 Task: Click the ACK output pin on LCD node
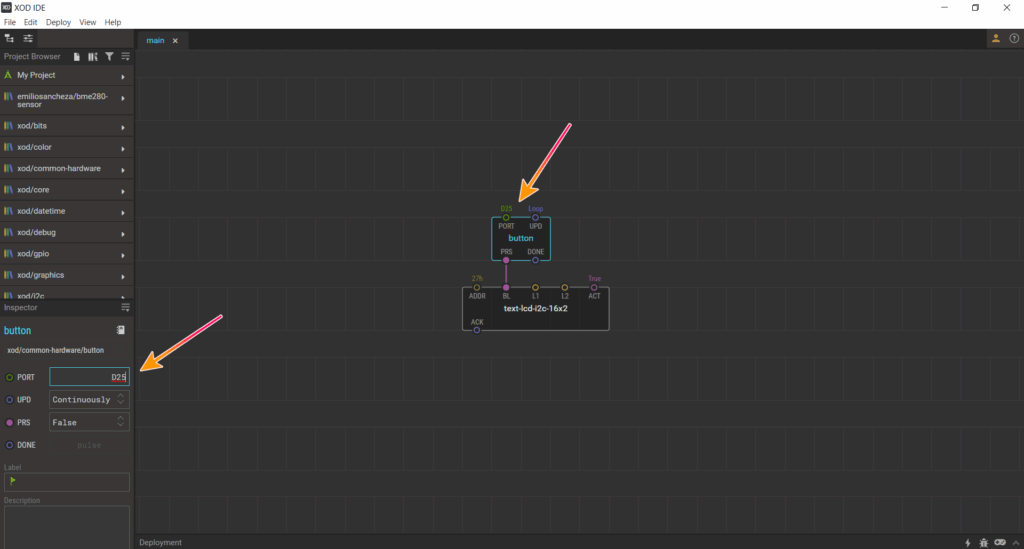click(477, 330)
